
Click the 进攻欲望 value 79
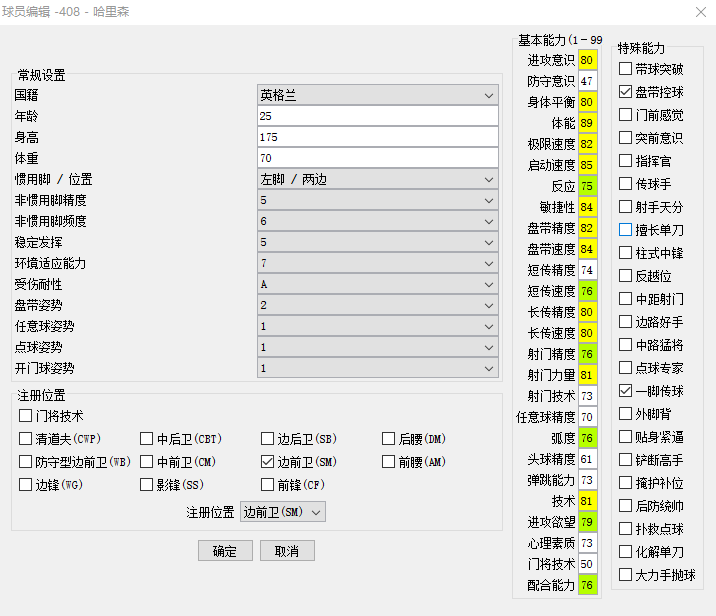point(588,522)
